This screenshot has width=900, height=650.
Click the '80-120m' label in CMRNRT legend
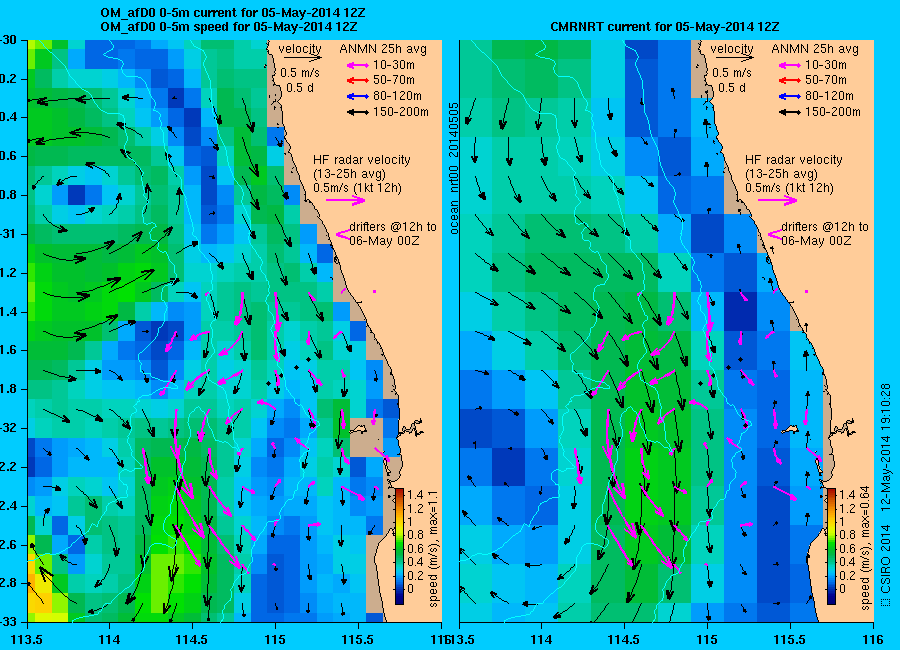pos(829,96)
